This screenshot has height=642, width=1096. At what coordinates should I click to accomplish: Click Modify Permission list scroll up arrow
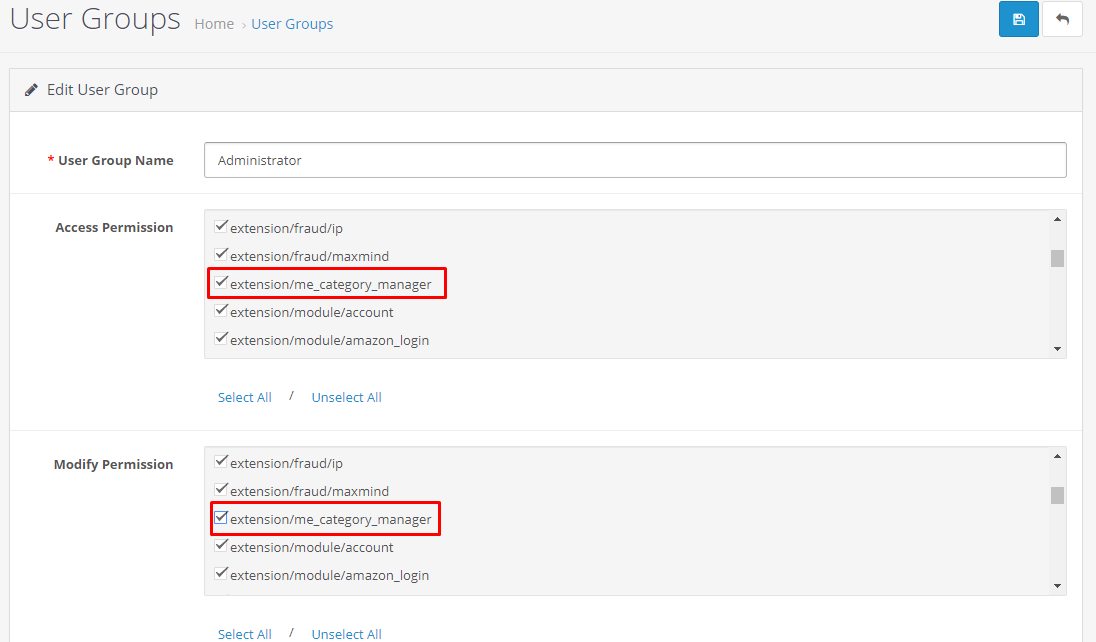[x=1058, y=457]
